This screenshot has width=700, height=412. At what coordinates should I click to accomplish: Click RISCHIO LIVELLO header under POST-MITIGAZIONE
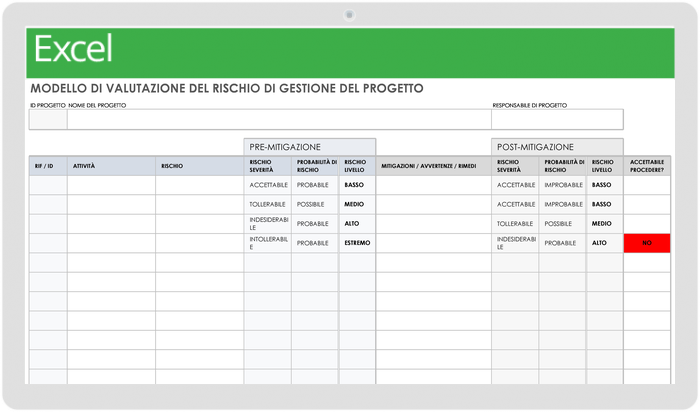tap(605, 166)
